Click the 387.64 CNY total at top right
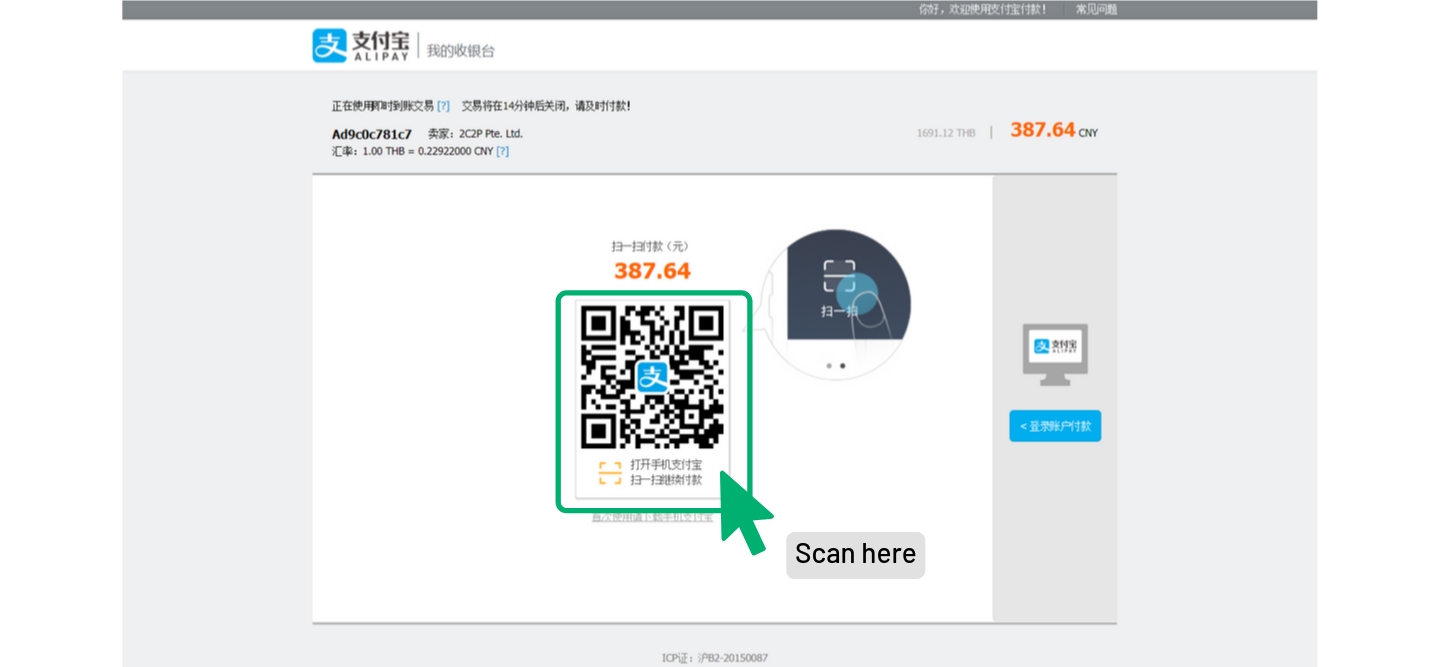This screenshot has height=667, width=1440. (x=1054, y=130)
